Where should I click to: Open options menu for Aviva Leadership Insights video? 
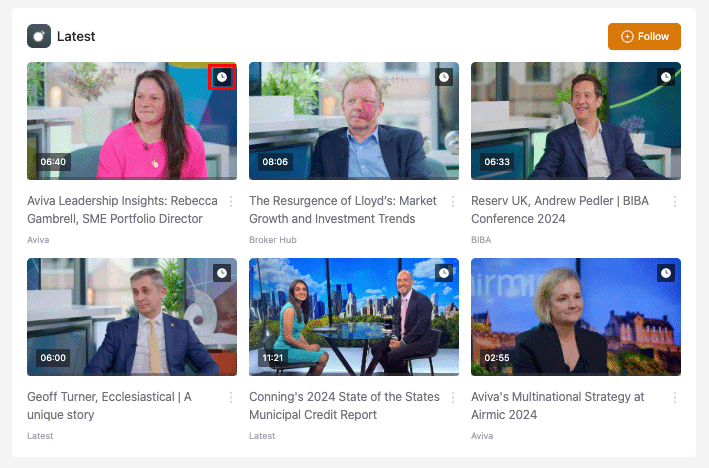(x=231, y=201)
